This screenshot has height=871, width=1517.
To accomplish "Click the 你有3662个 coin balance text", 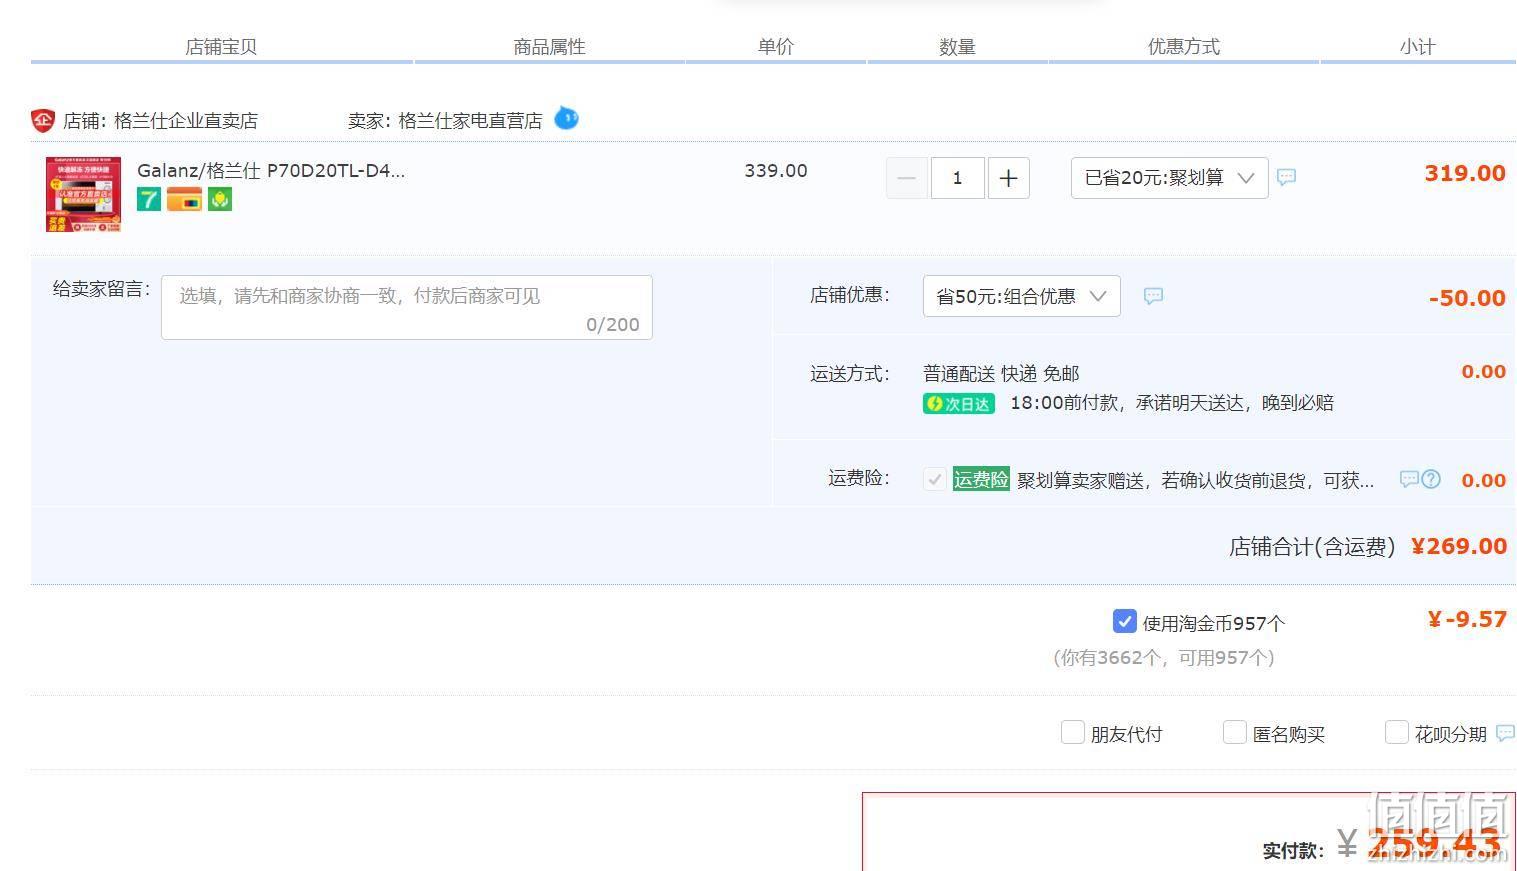I will [x=1163, y=658].
